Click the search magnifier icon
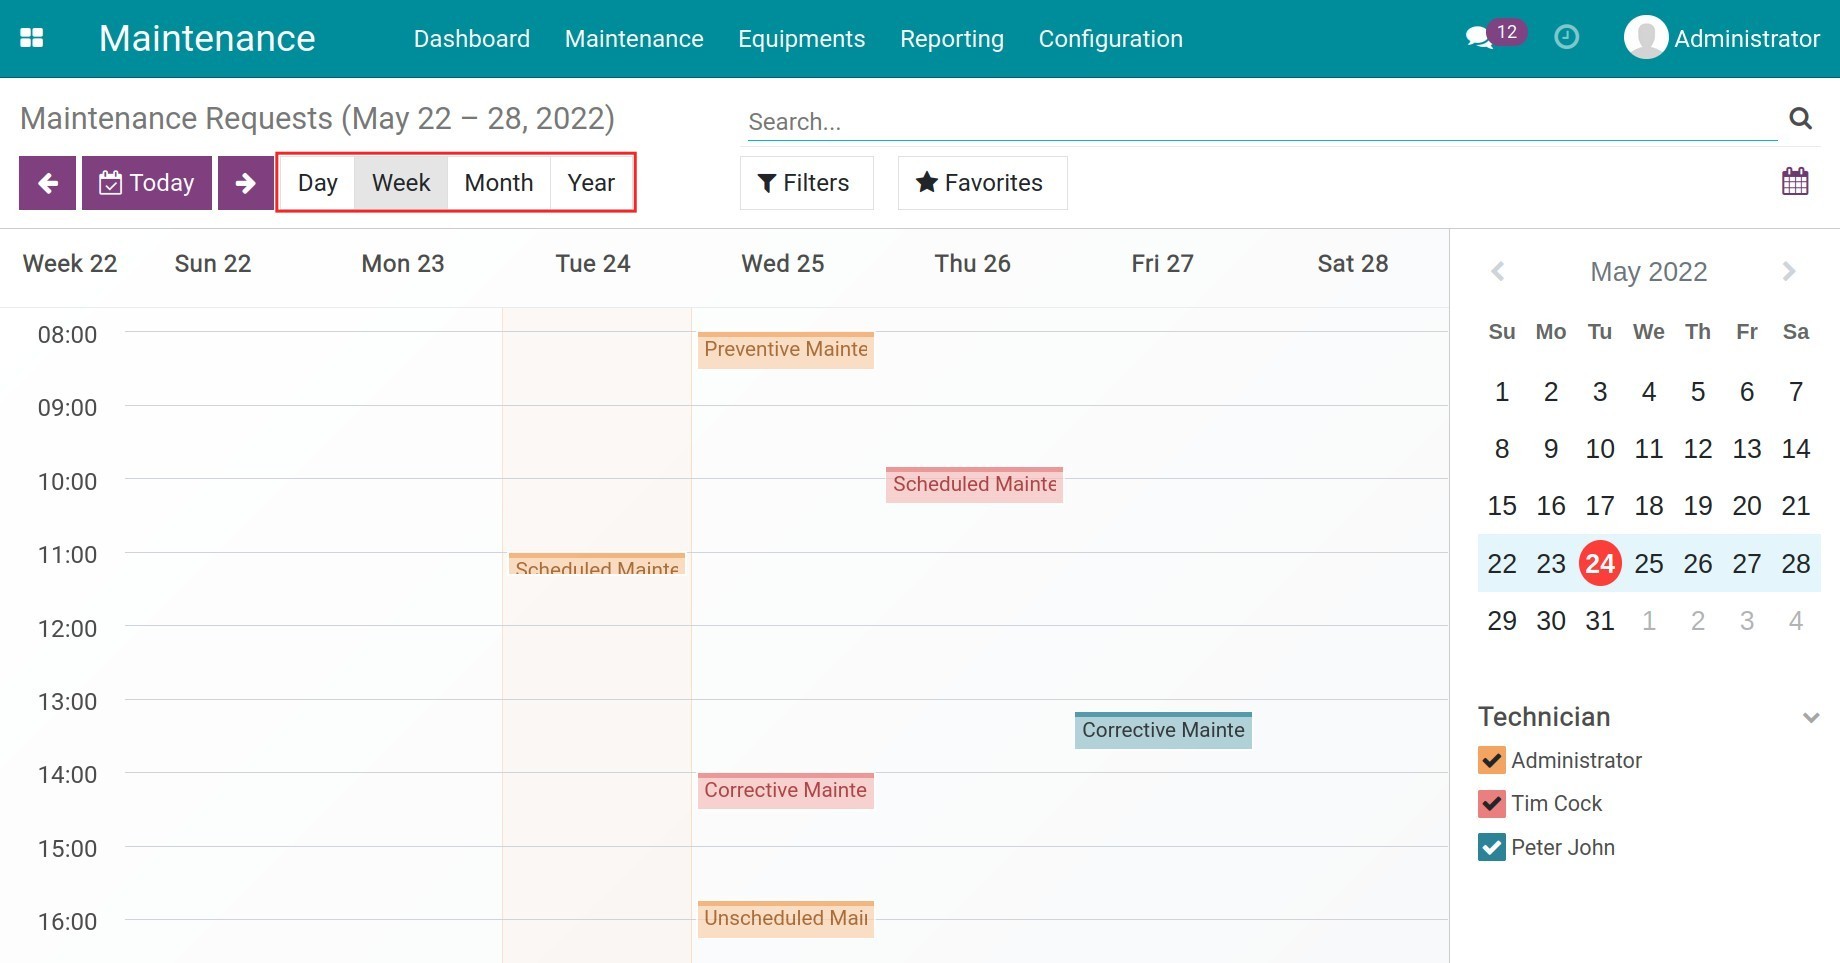The width and height of the screenshot is (1840, 963). click(x=1800, y=119)
